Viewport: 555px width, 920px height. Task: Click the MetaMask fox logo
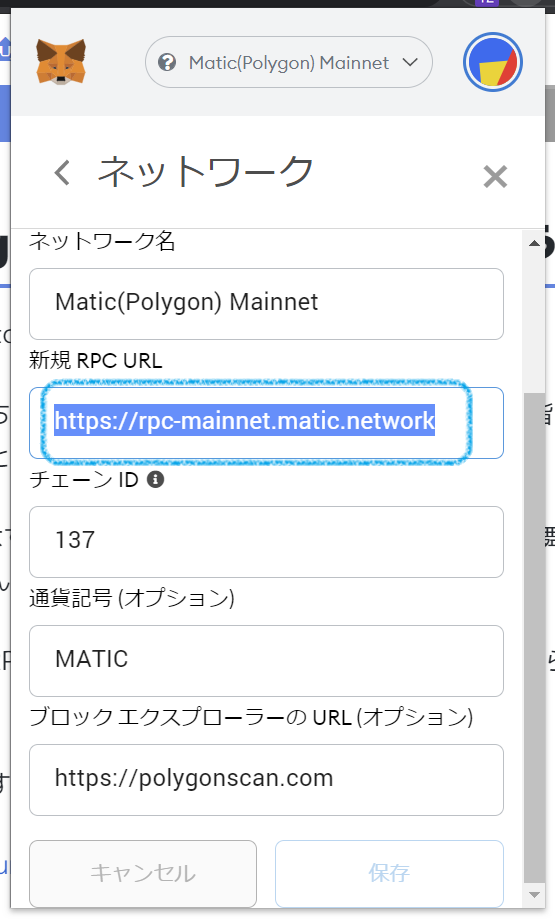coord(61,62)
